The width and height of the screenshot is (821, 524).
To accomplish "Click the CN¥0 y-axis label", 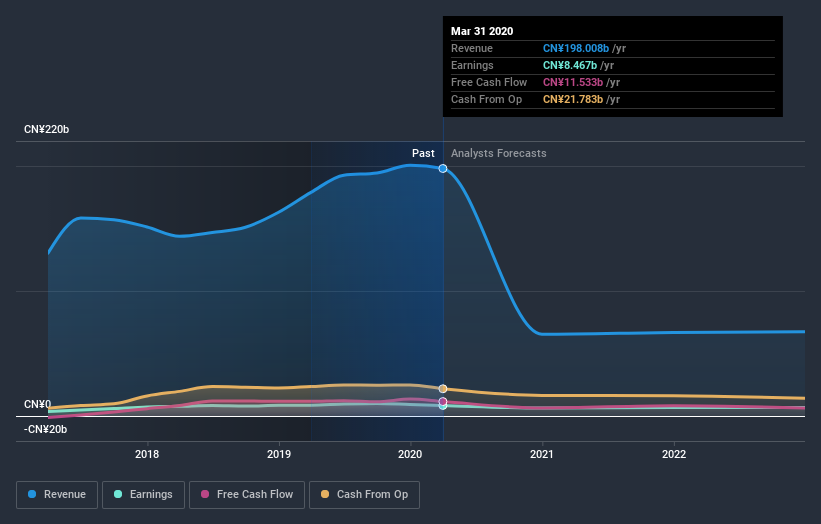I will tap(38, 404).
